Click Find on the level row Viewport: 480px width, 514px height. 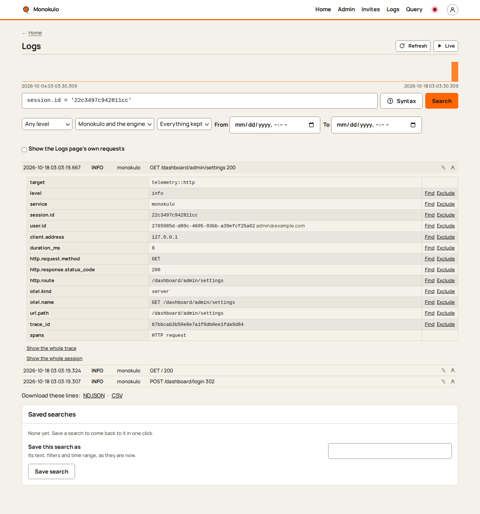[x=429, y=193]
